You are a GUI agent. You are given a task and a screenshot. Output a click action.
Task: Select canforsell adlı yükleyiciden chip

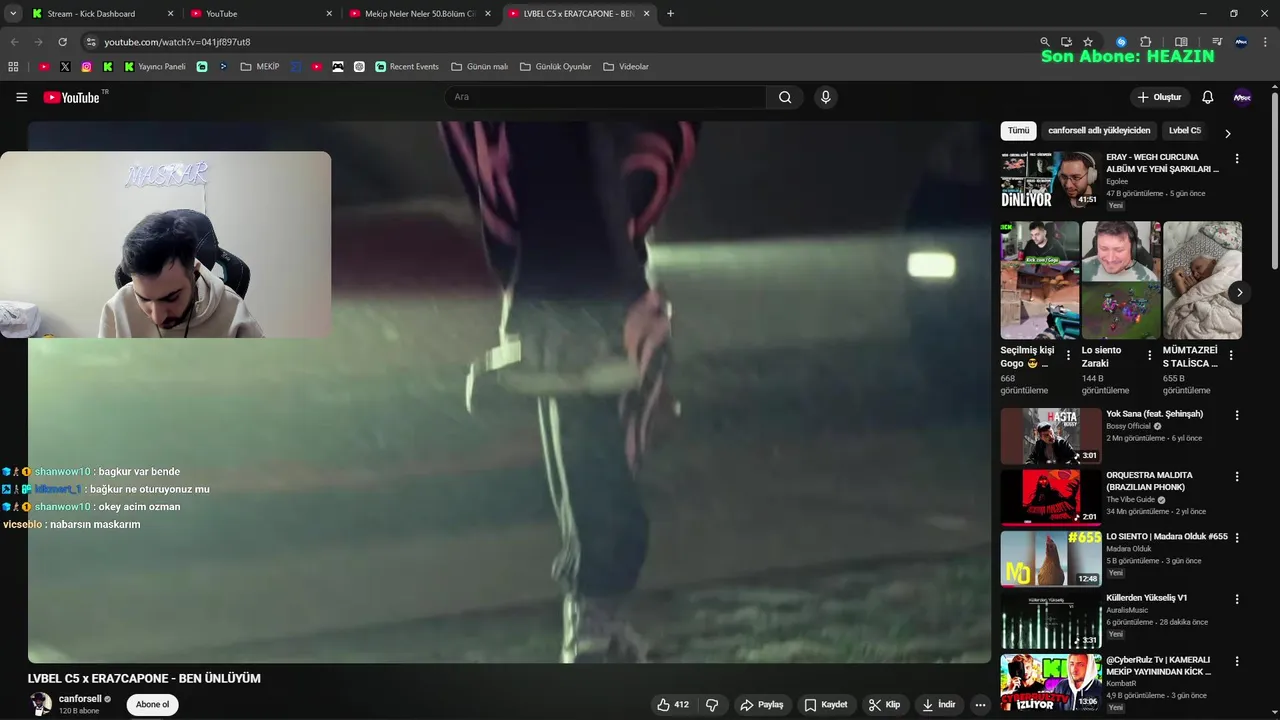1099,131
